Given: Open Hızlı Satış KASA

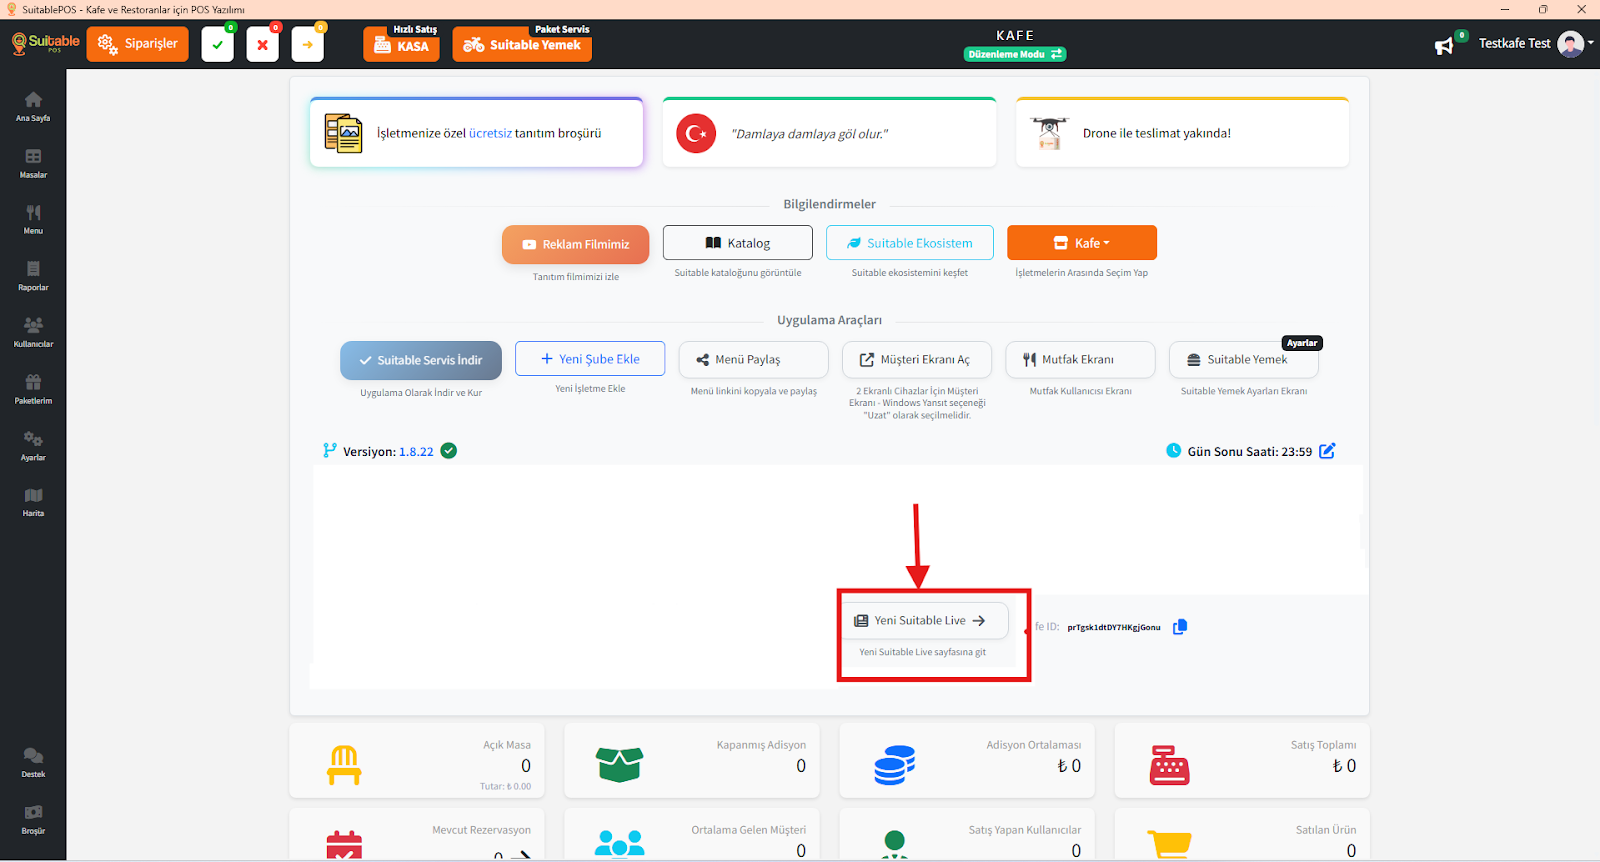Looking at the screenshot, I should (402, 44).
